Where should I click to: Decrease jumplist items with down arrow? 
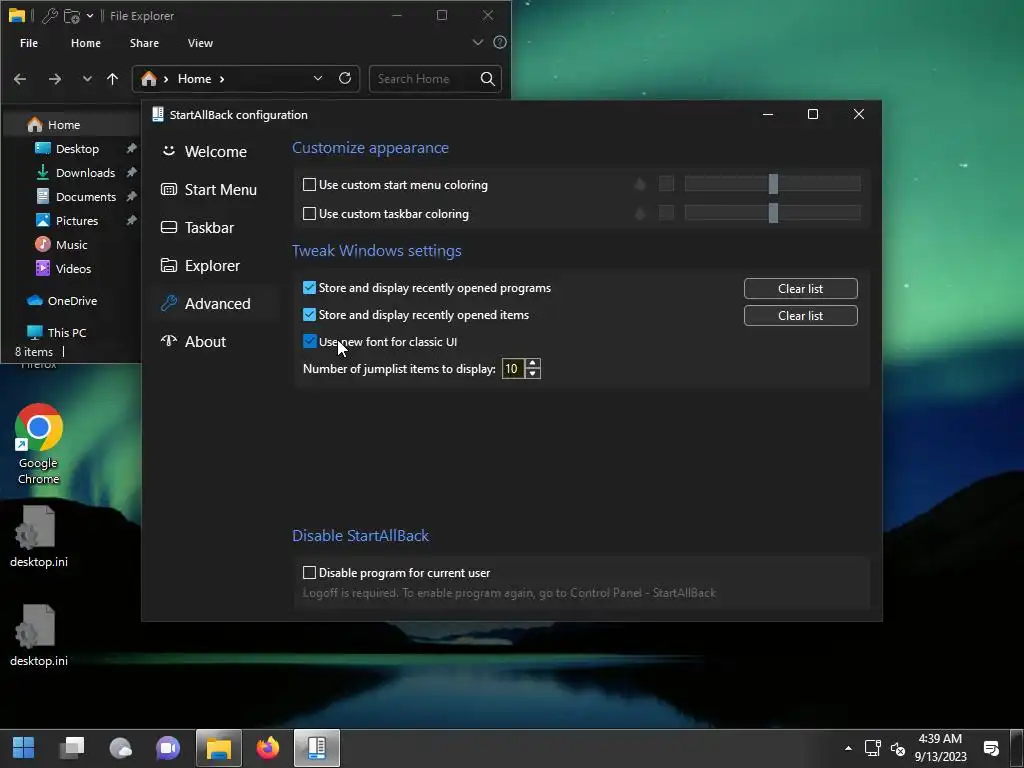click(x=533, y=374)
